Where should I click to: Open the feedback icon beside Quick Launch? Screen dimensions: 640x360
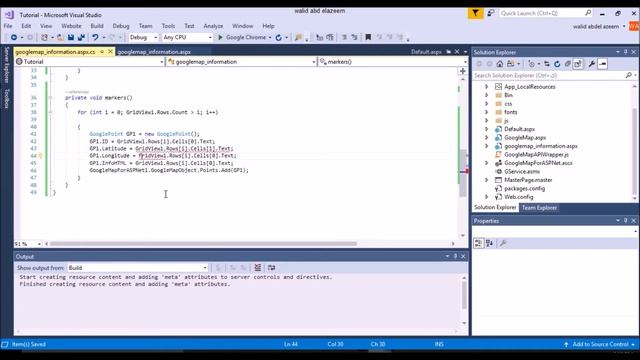pyautogui.click(x=491, y=13)
